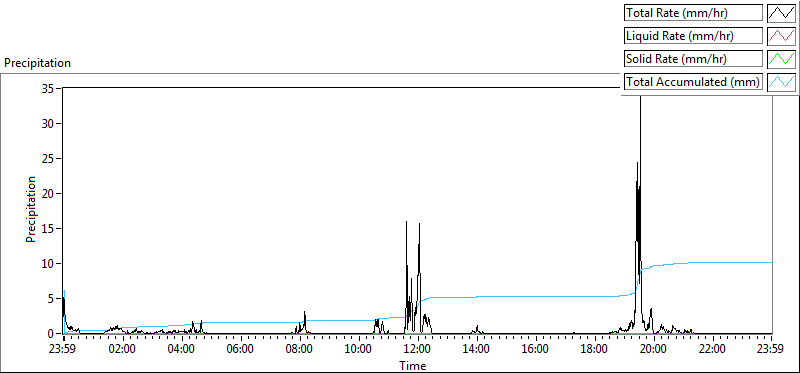Click the 20 y-axis tick value
The image size is (800, 373).
coord(49,193)
